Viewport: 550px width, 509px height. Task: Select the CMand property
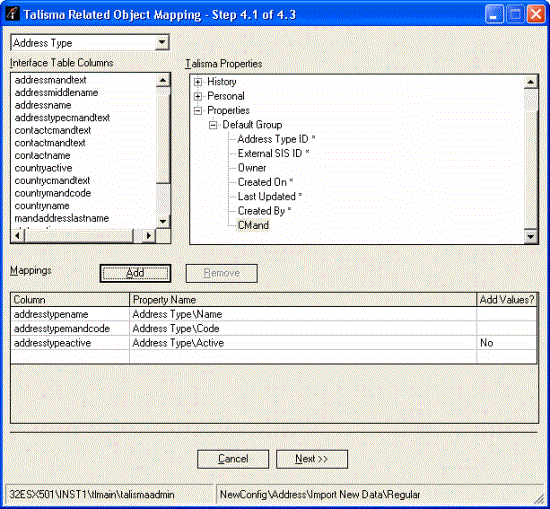[253, 225]
